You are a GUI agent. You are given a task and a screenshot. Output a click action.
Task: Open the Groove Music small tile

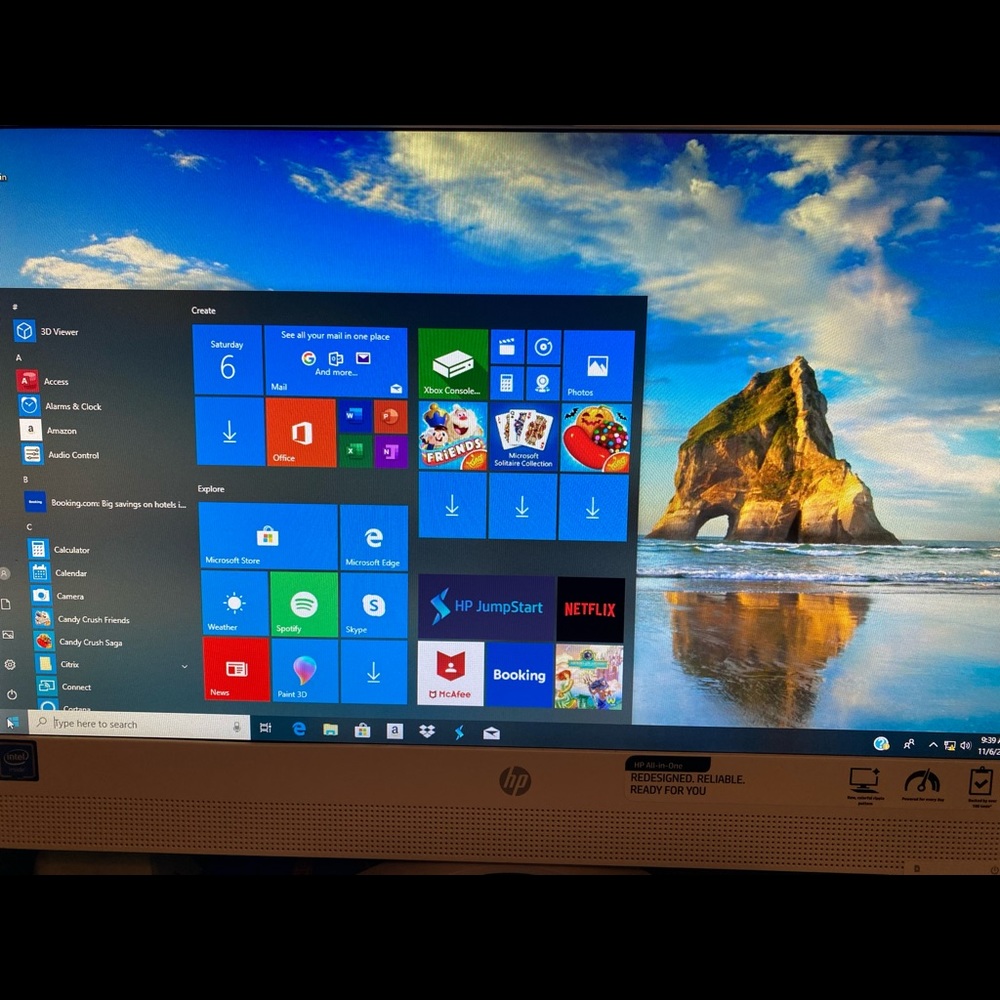coord(543,347)
